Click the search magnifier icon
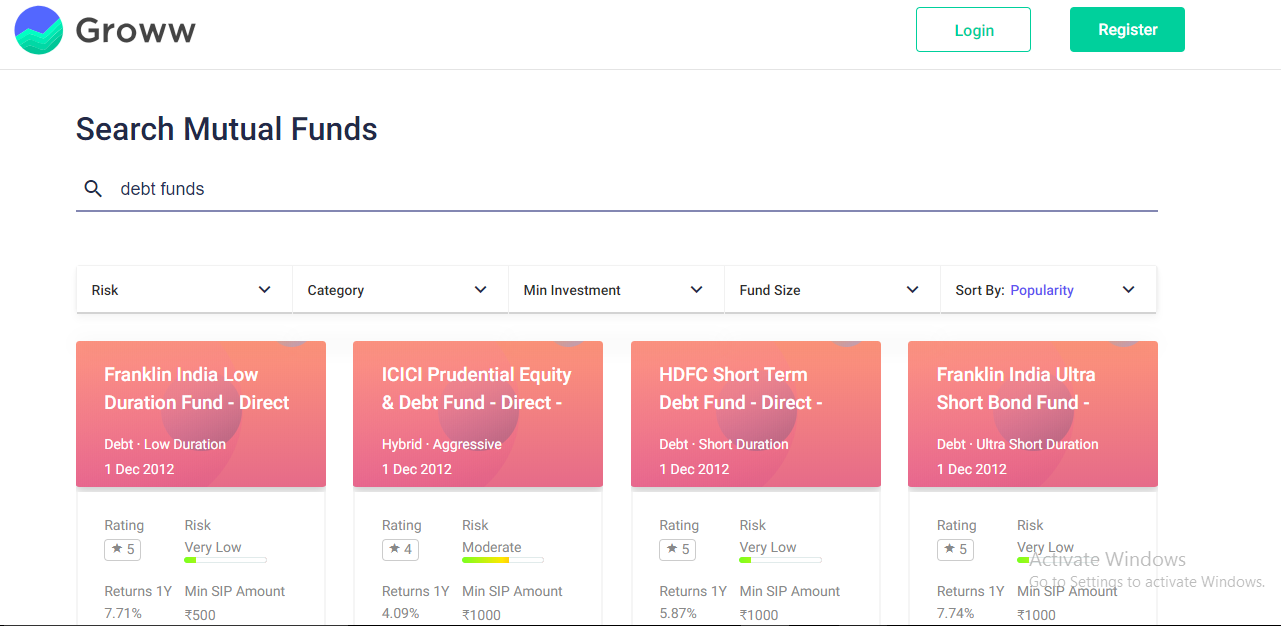 [x=93, y=189]
